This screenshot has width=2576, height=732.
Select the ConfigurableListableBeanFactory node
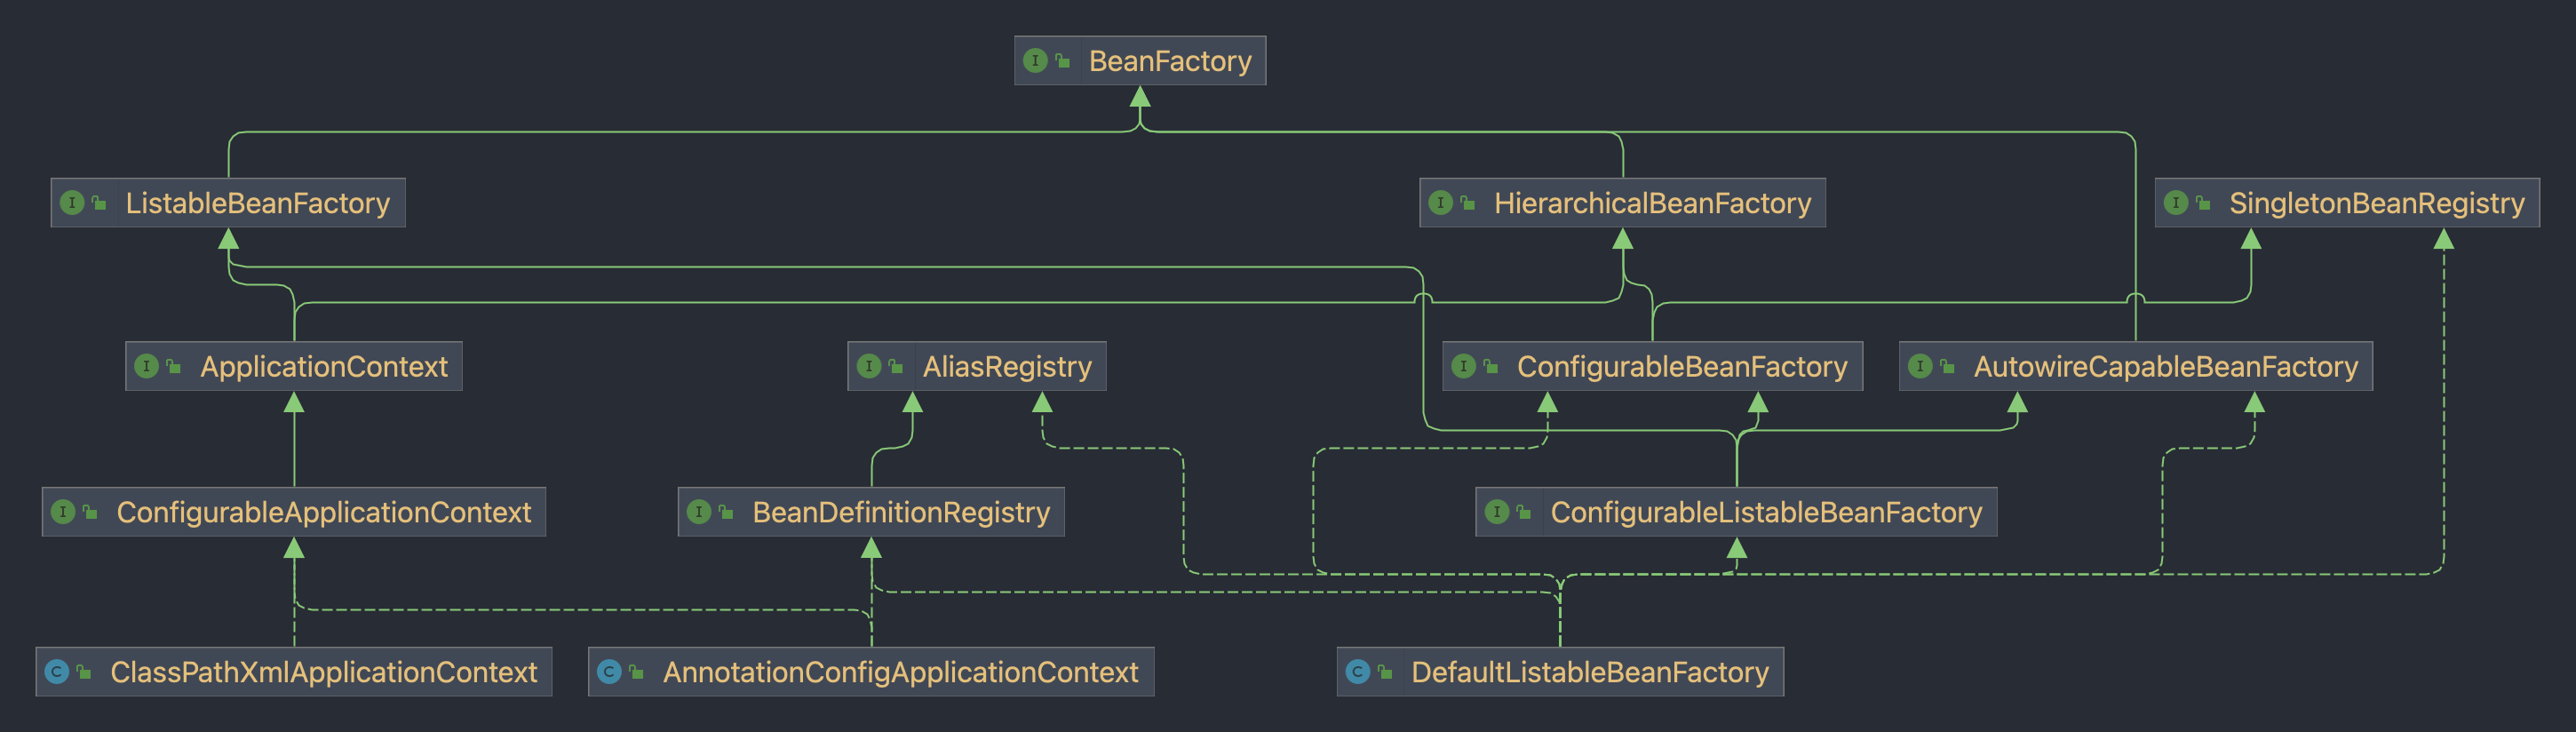1736,512
